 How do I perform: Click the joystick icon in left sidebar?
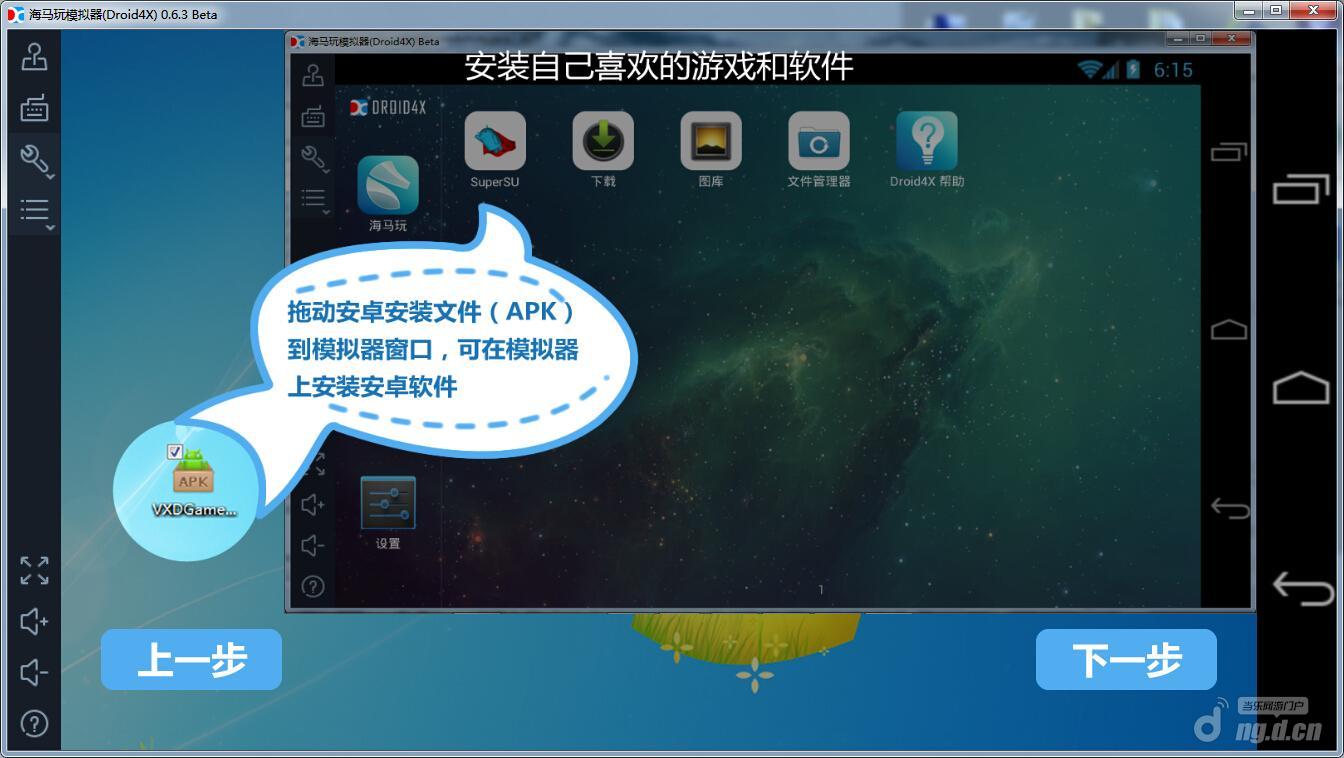click(34, 57)
